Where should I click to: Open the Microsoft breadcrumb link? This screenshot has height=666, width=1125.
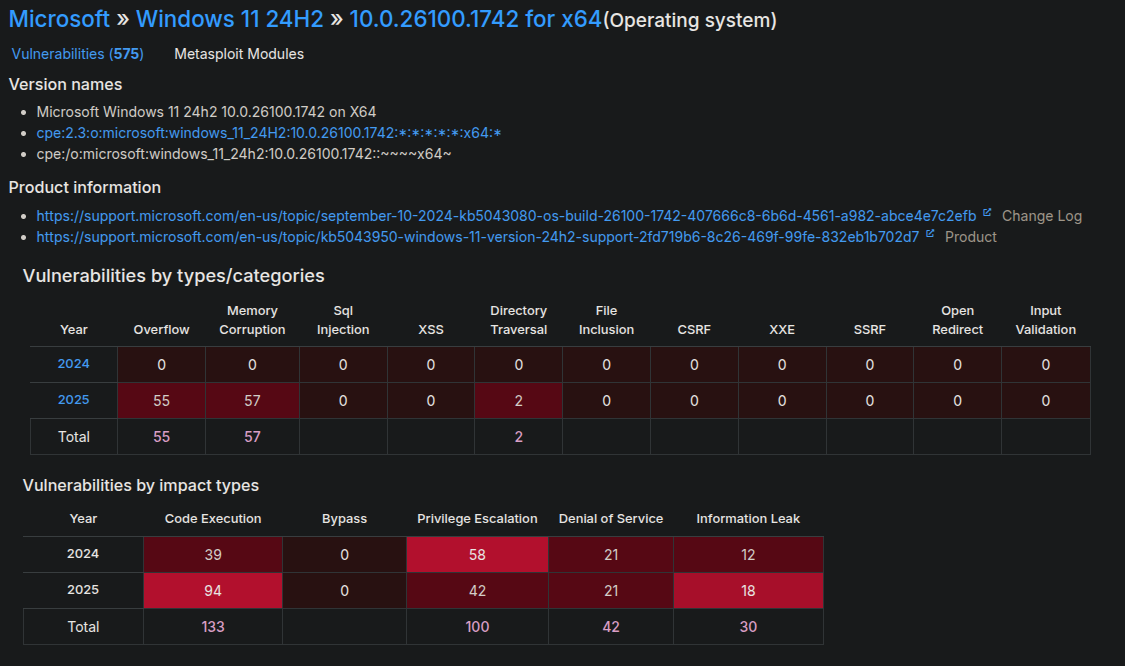click(x=59, y=19)
